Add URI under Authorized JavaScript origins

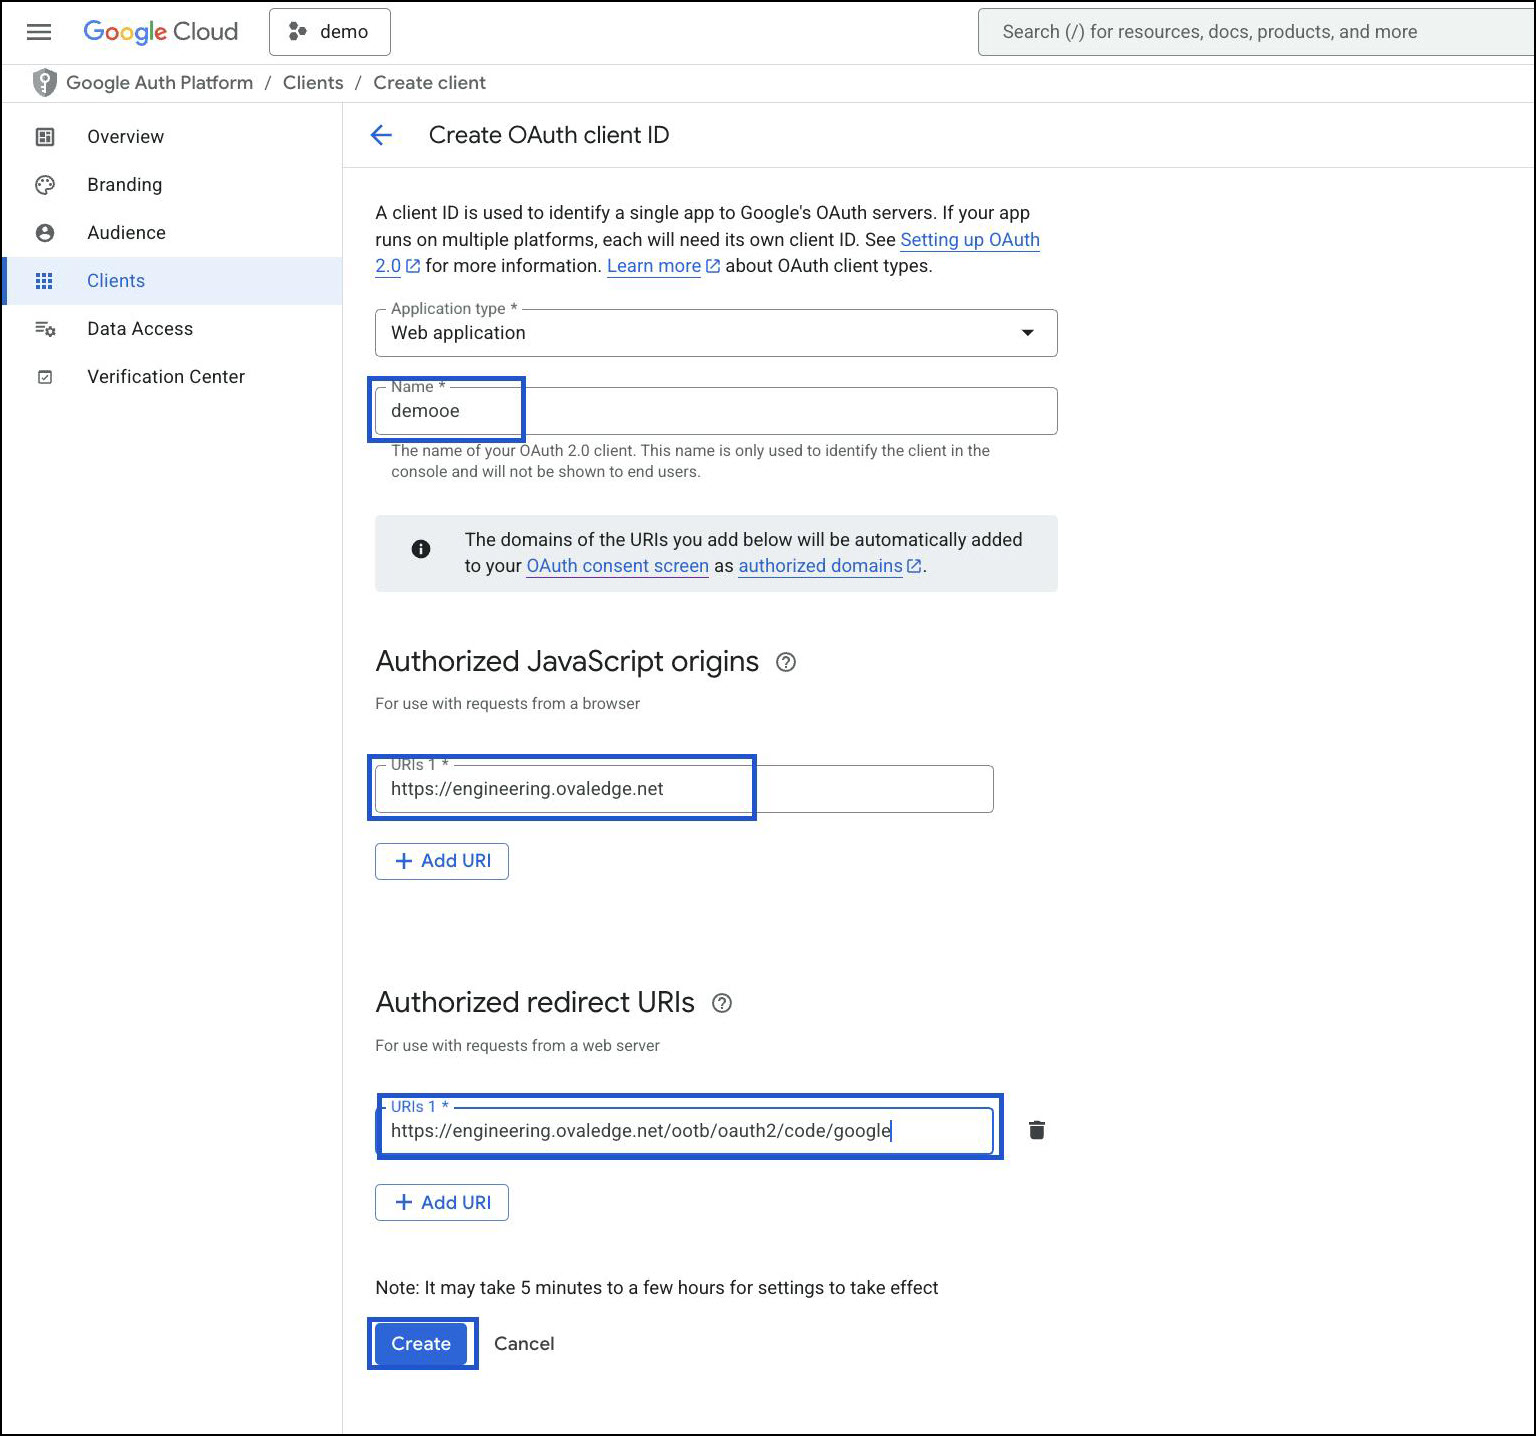pos(442,861)
